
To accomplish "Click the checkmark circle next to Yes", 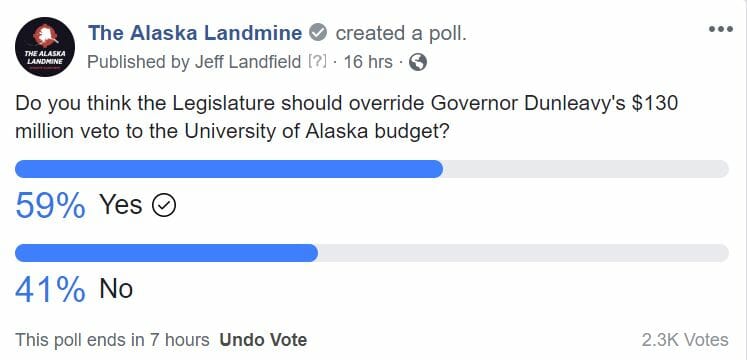I will click(x=164, y=206).
